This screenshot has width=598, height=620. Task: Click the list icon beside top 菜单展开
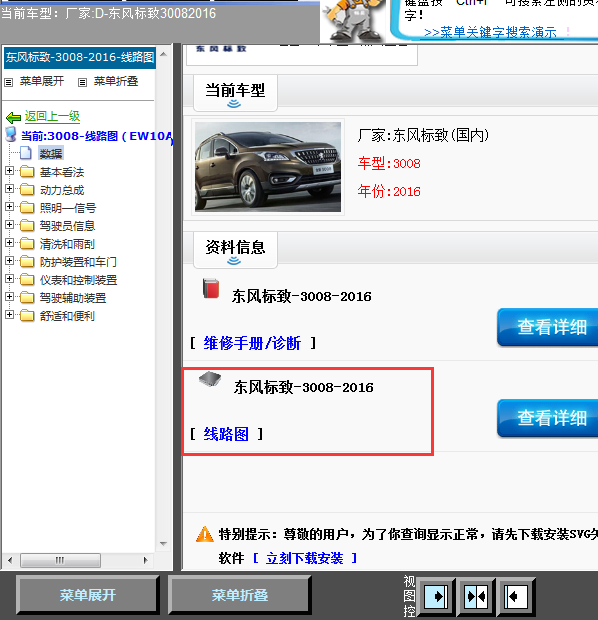click(x=9, y=82)
